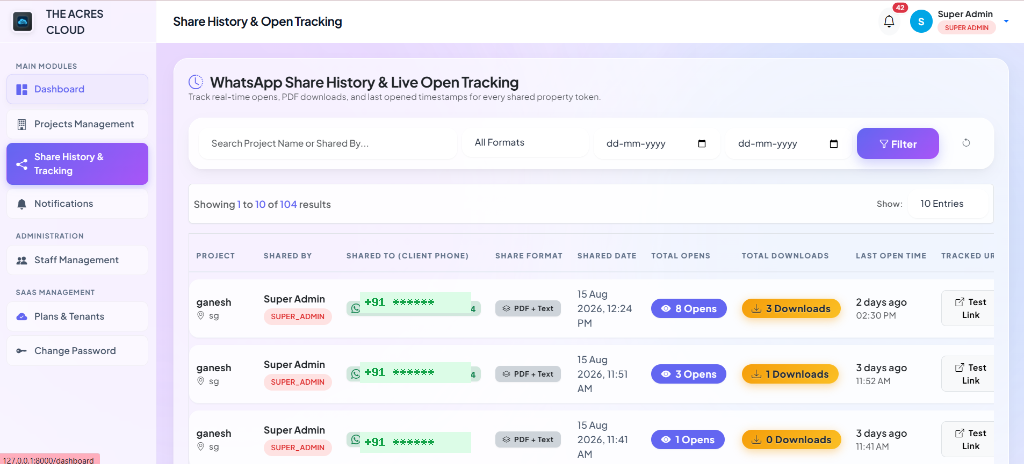Screen dimensions: 1024x464
Task: Go to Projects Management
Action: pyautogui.click(x=77, y=124)
